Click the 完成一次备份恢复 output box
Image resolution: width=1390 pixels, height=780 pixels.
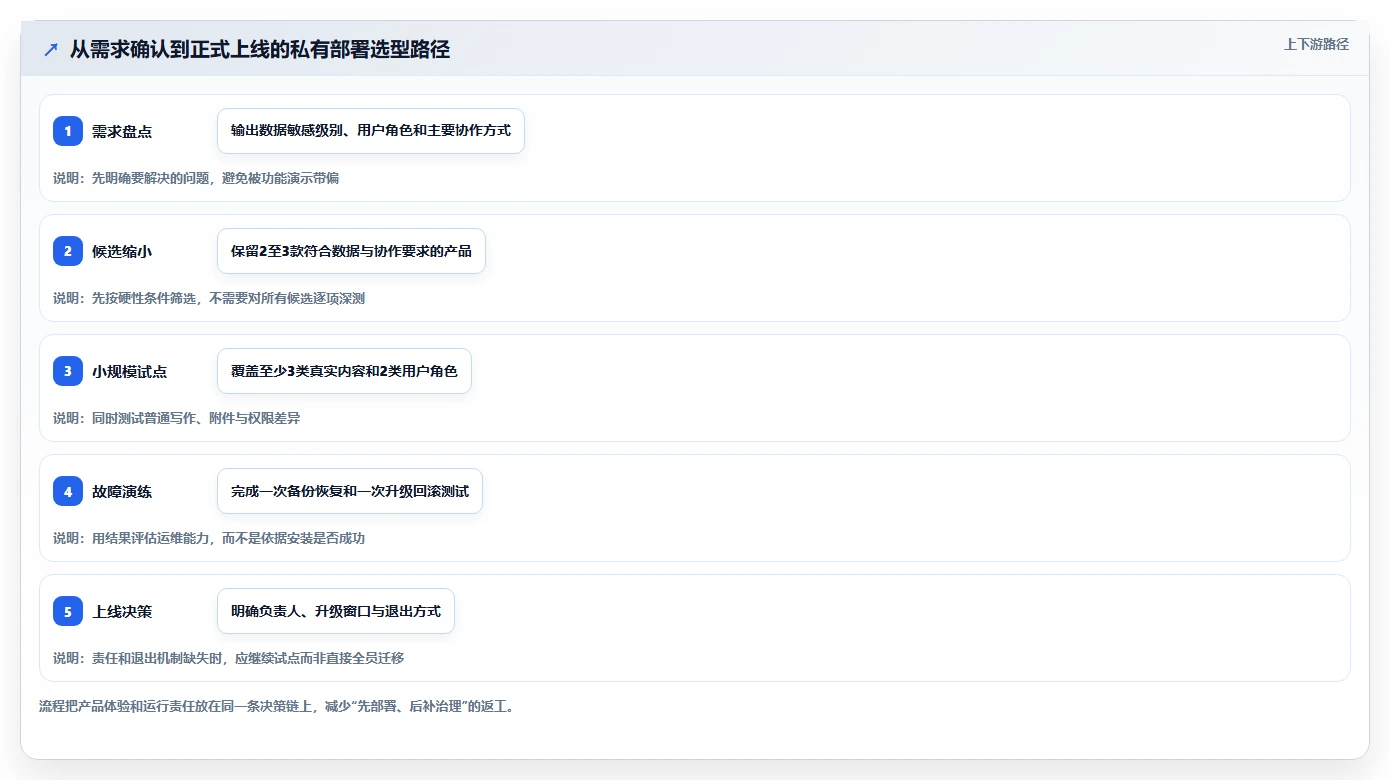350,491
